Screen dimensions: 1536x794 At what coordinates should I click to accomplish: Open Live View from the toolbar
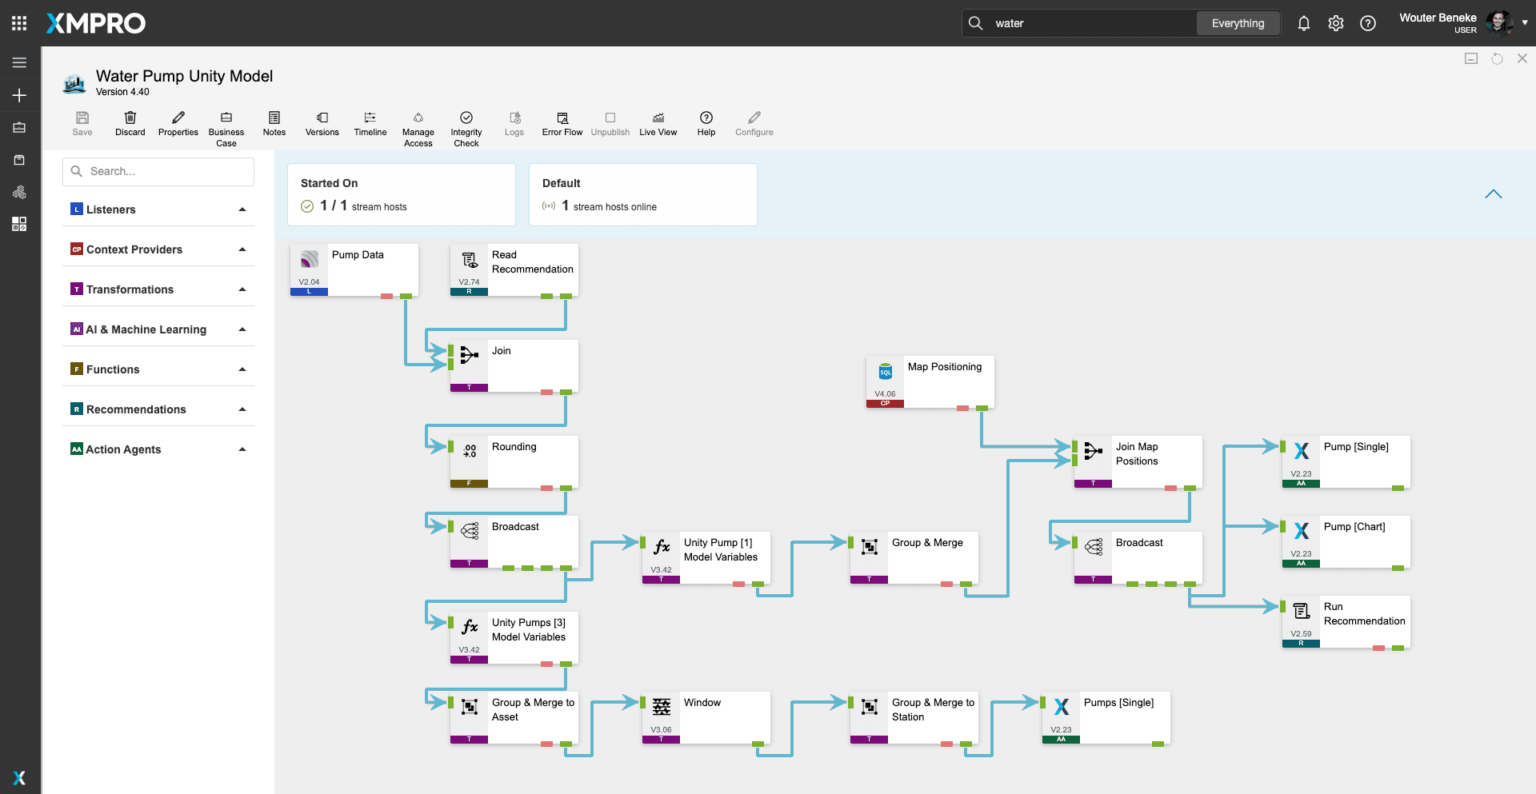coord(658,119)
